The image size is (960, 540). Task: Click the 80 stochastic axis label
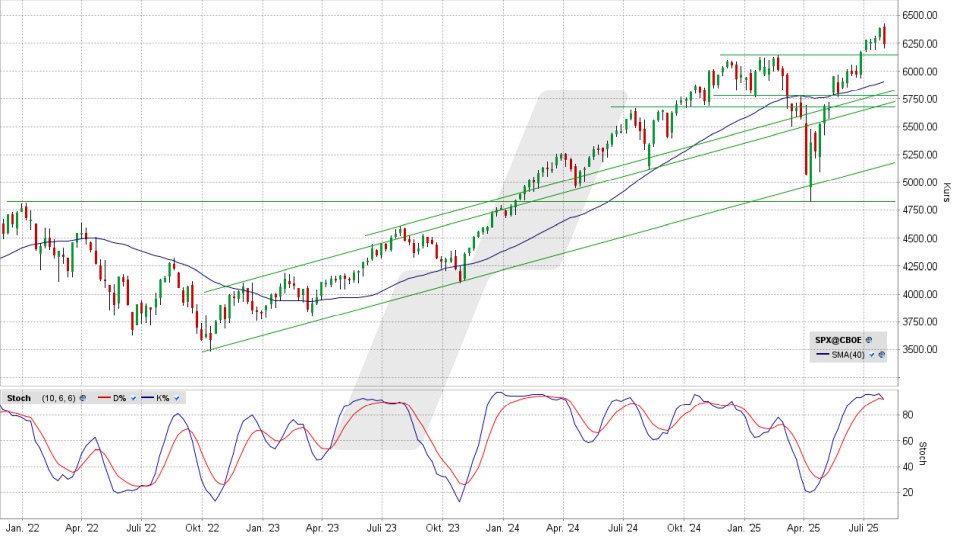(x=908, y=414)
